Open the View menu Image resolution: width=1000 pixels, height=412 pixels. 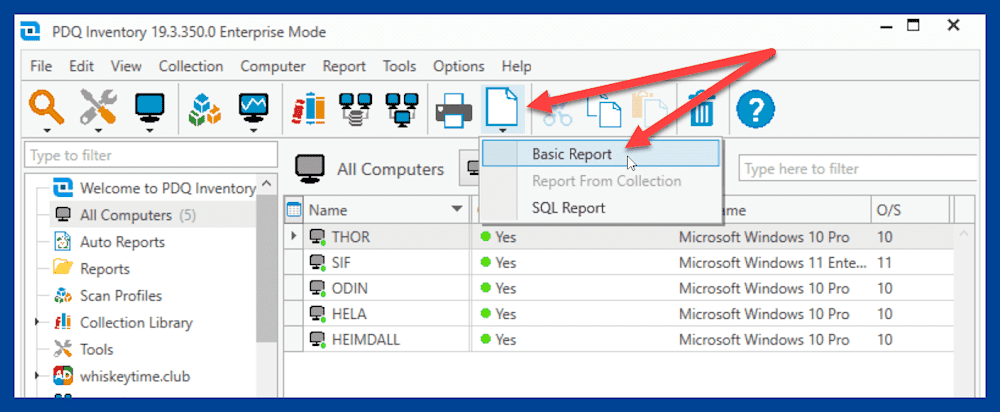(x=126, y=66)
